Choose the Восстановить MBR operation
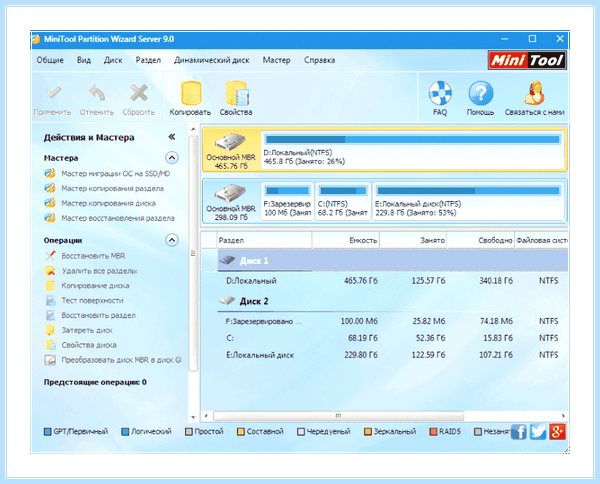The height and width of the screenshot is (484, 600). tap(93, 256)
